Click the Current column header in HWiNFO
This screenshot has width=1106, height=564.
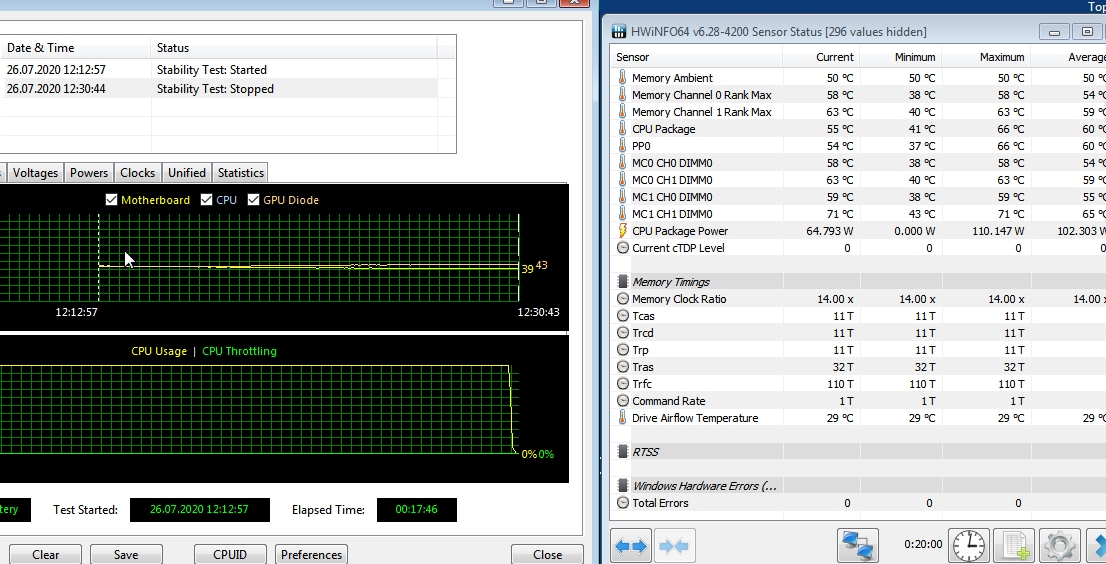click(x=821, y=57)
